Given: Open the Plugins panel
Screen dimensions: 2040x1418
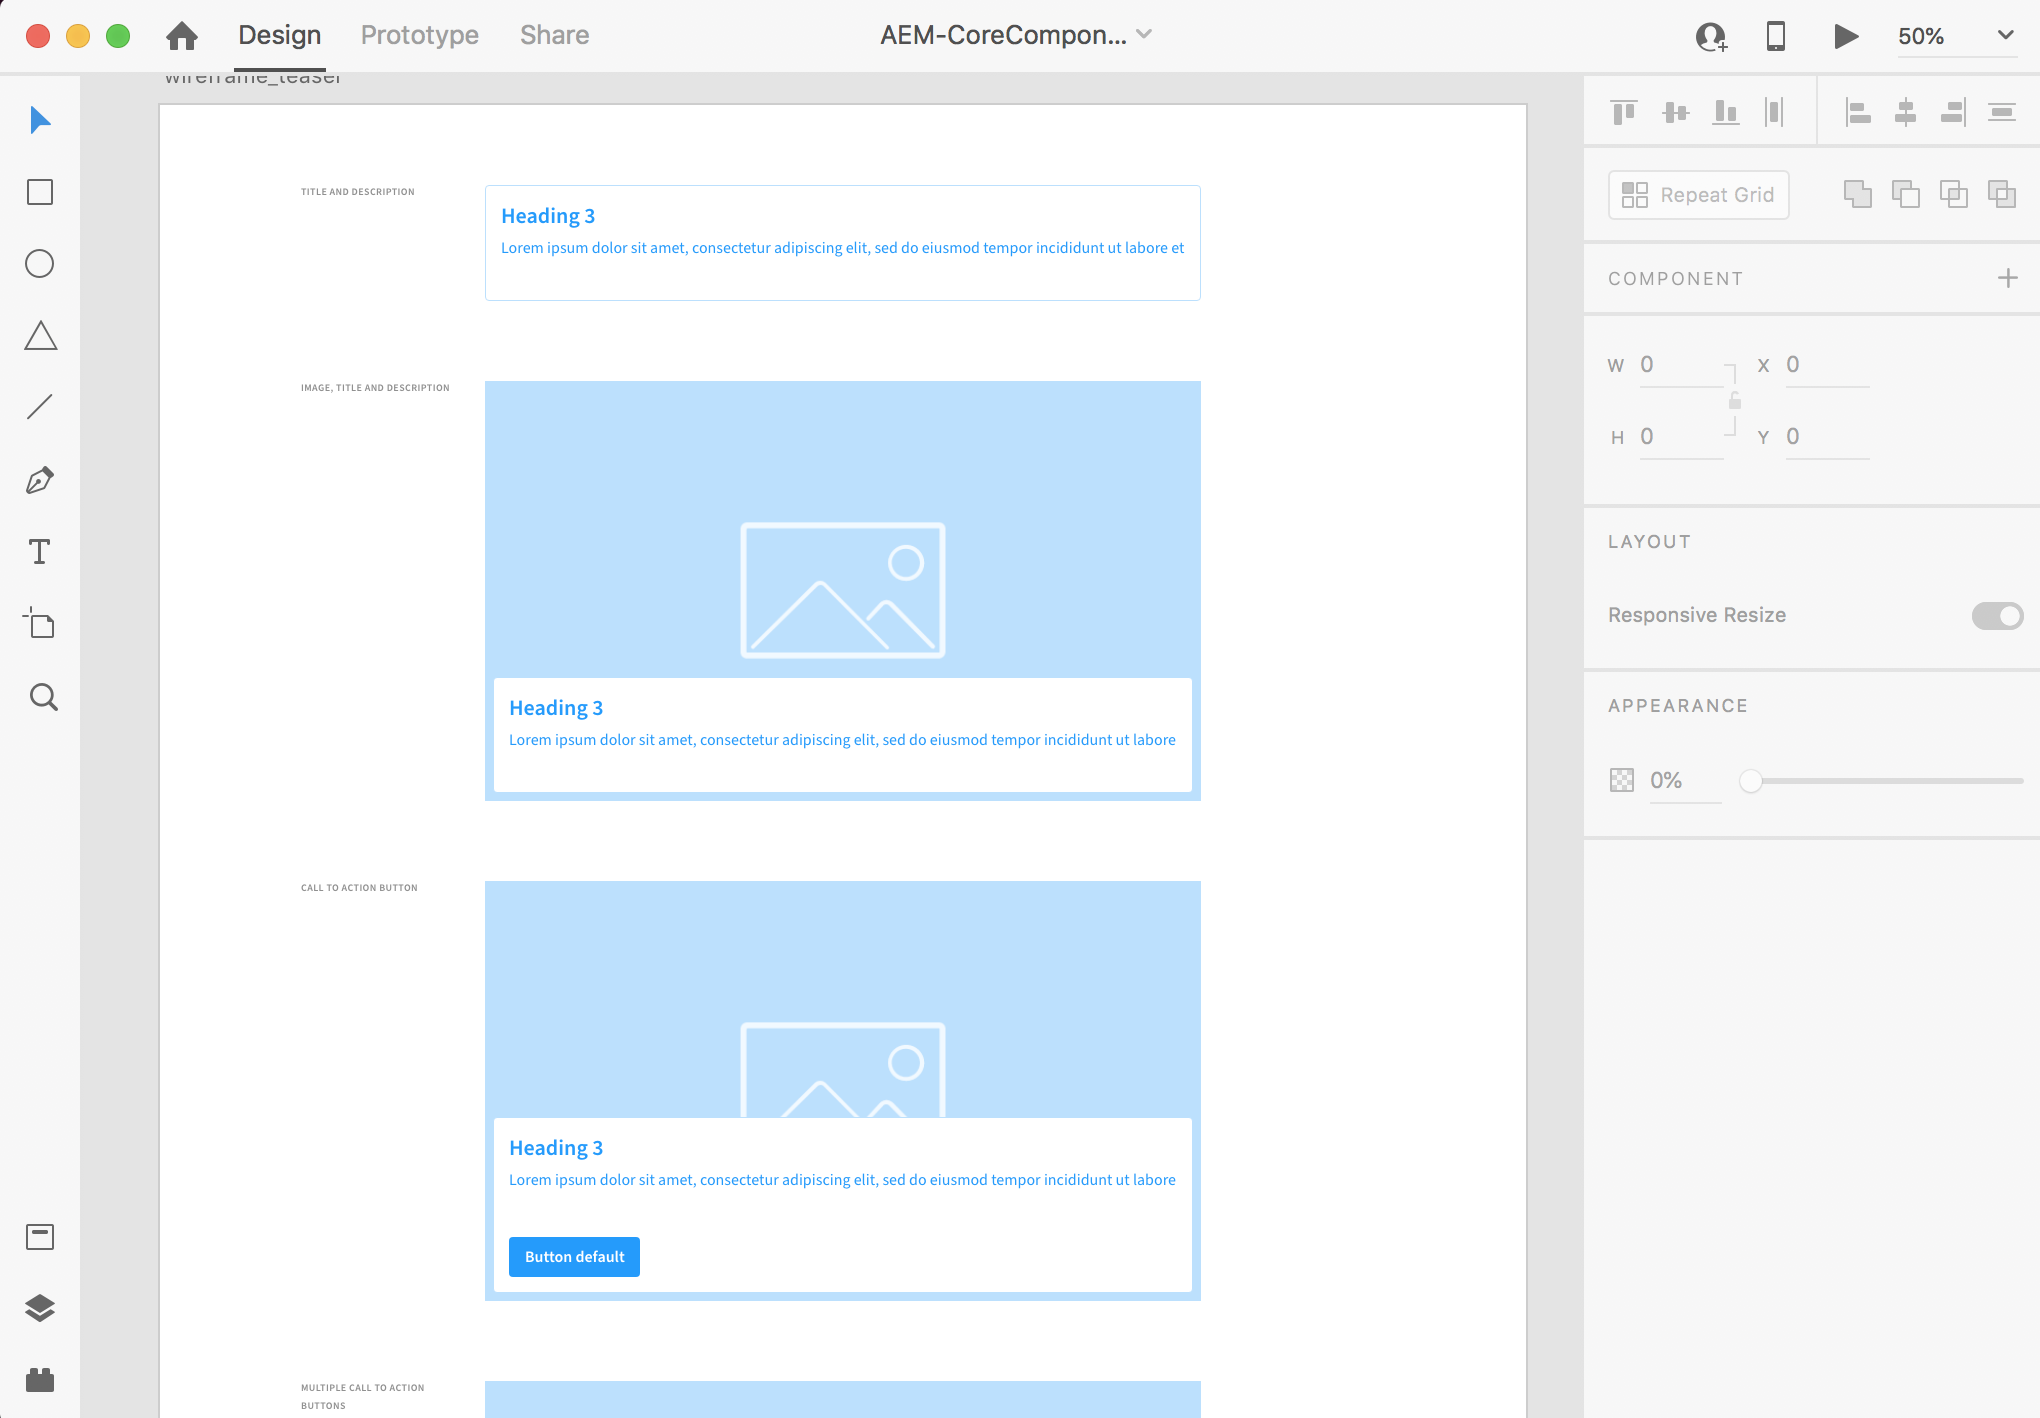Looking at the screenshot, I should (x=40, y=1380).
